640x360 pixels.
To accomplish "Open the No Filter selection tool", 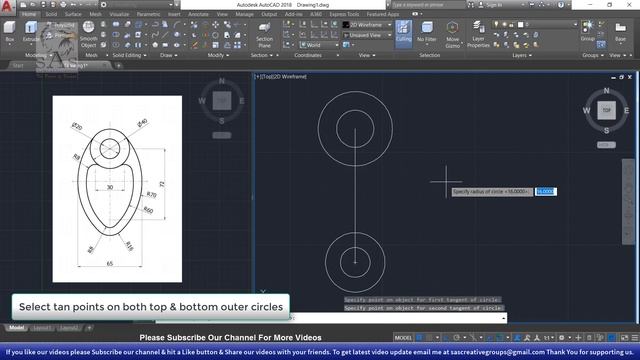I will (x=427, y=32).
